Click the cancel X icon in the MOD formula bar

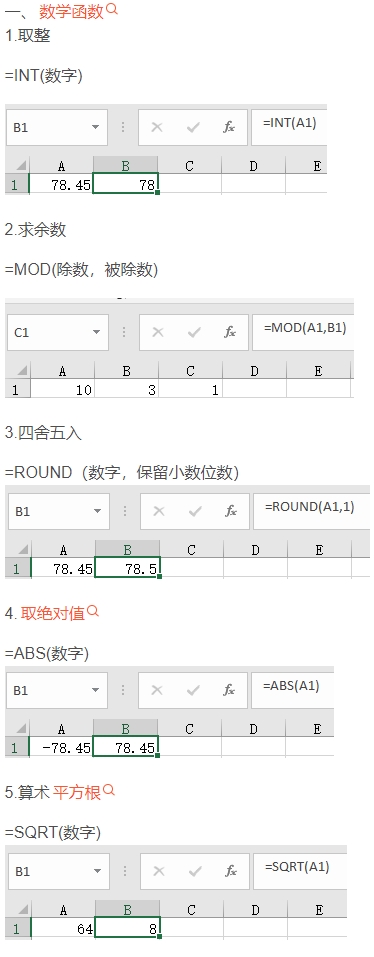point(158,332)
